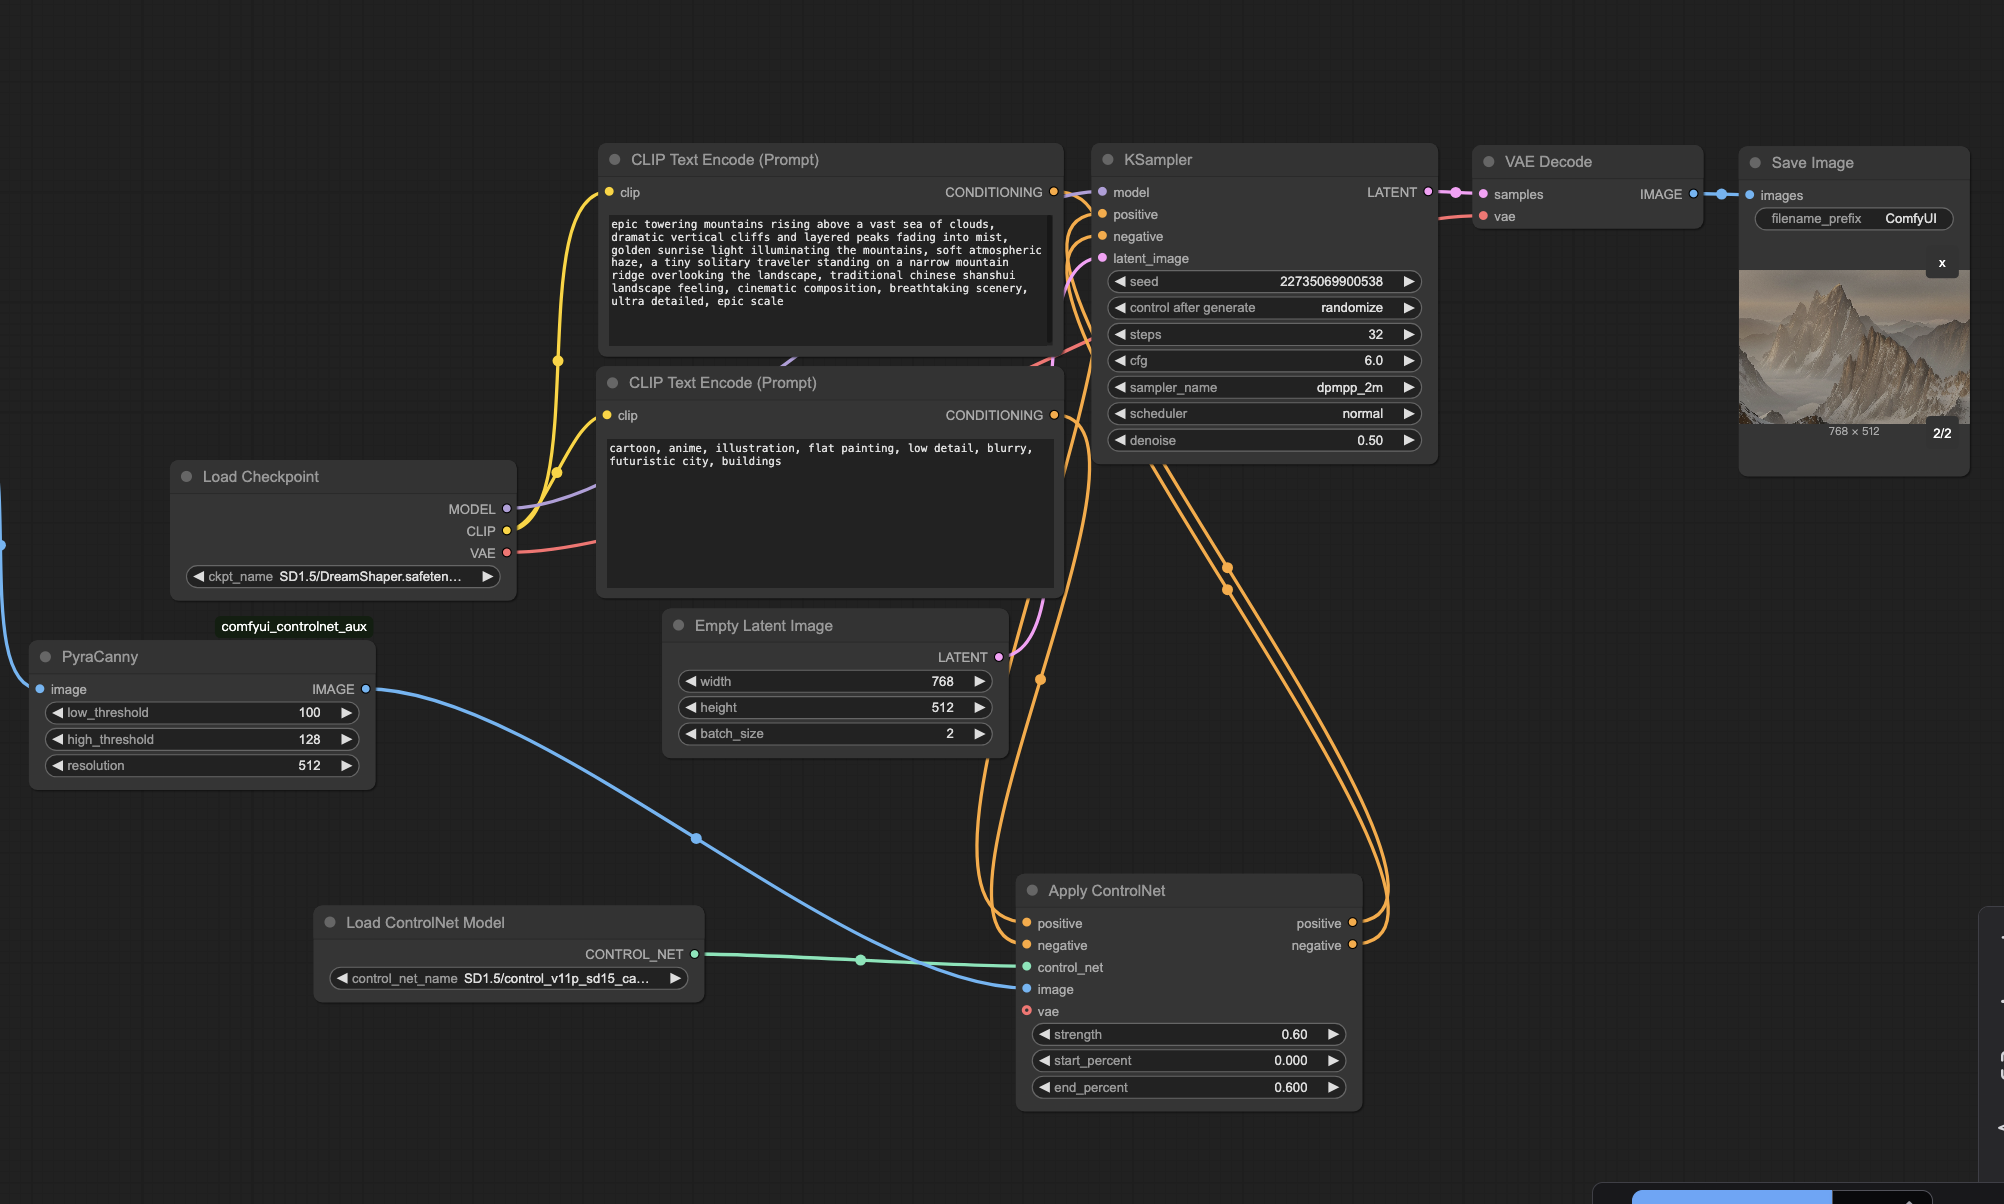This screenshot has height=1204, width=2004.
Task: Decrease batch_size with left arrow
Action: [x=691, y=734]
